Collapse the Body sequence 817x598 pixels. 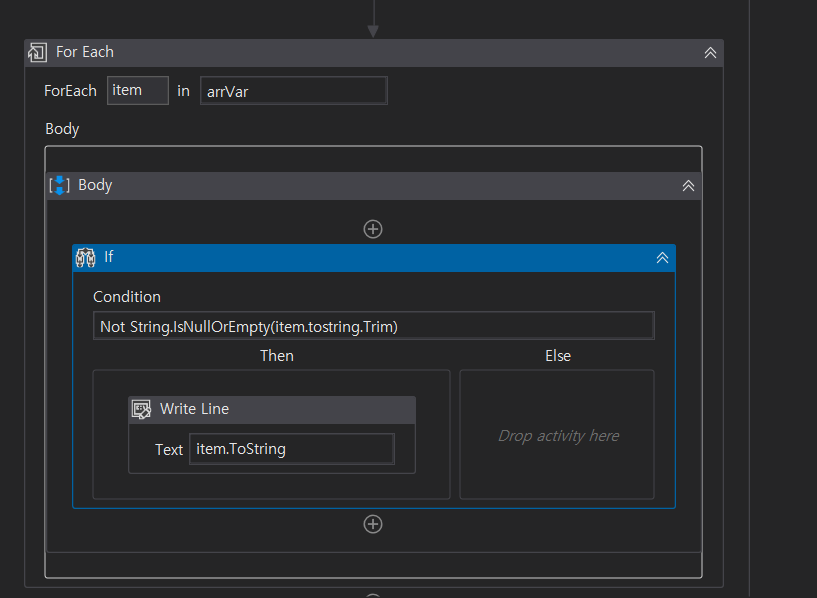[688, 185]
